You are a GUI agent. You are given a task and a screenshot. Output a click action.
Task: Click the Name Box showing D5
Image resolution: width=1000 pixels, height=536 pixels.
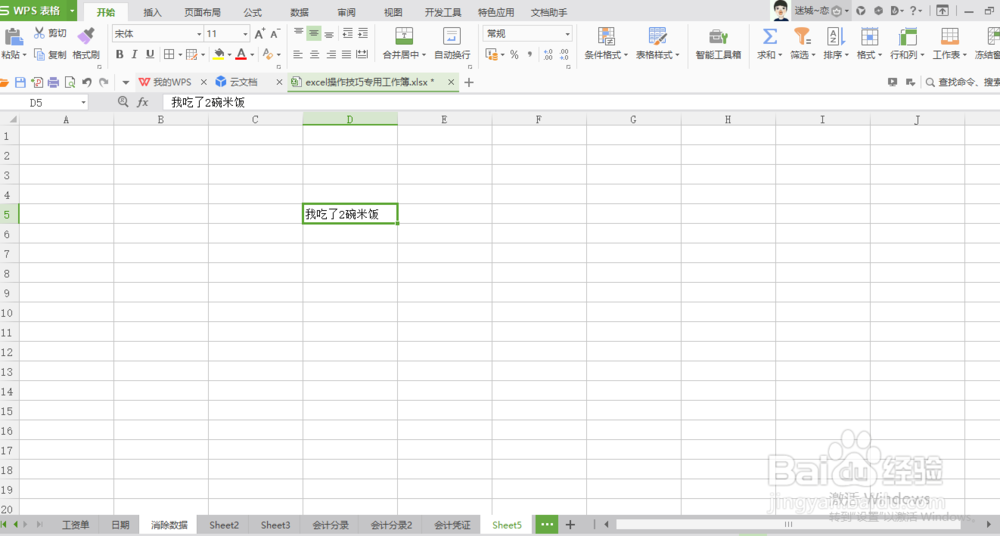tap(43, 102)
